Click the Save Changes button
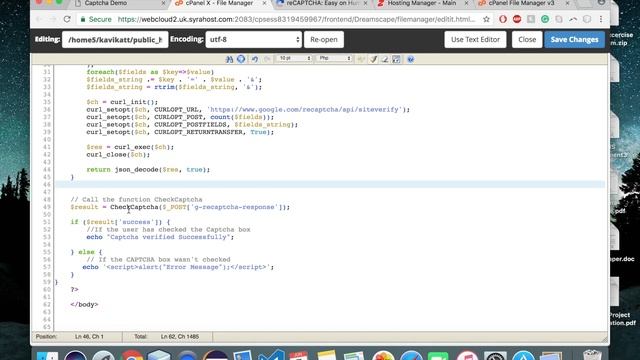 click(x=574, y=40)
